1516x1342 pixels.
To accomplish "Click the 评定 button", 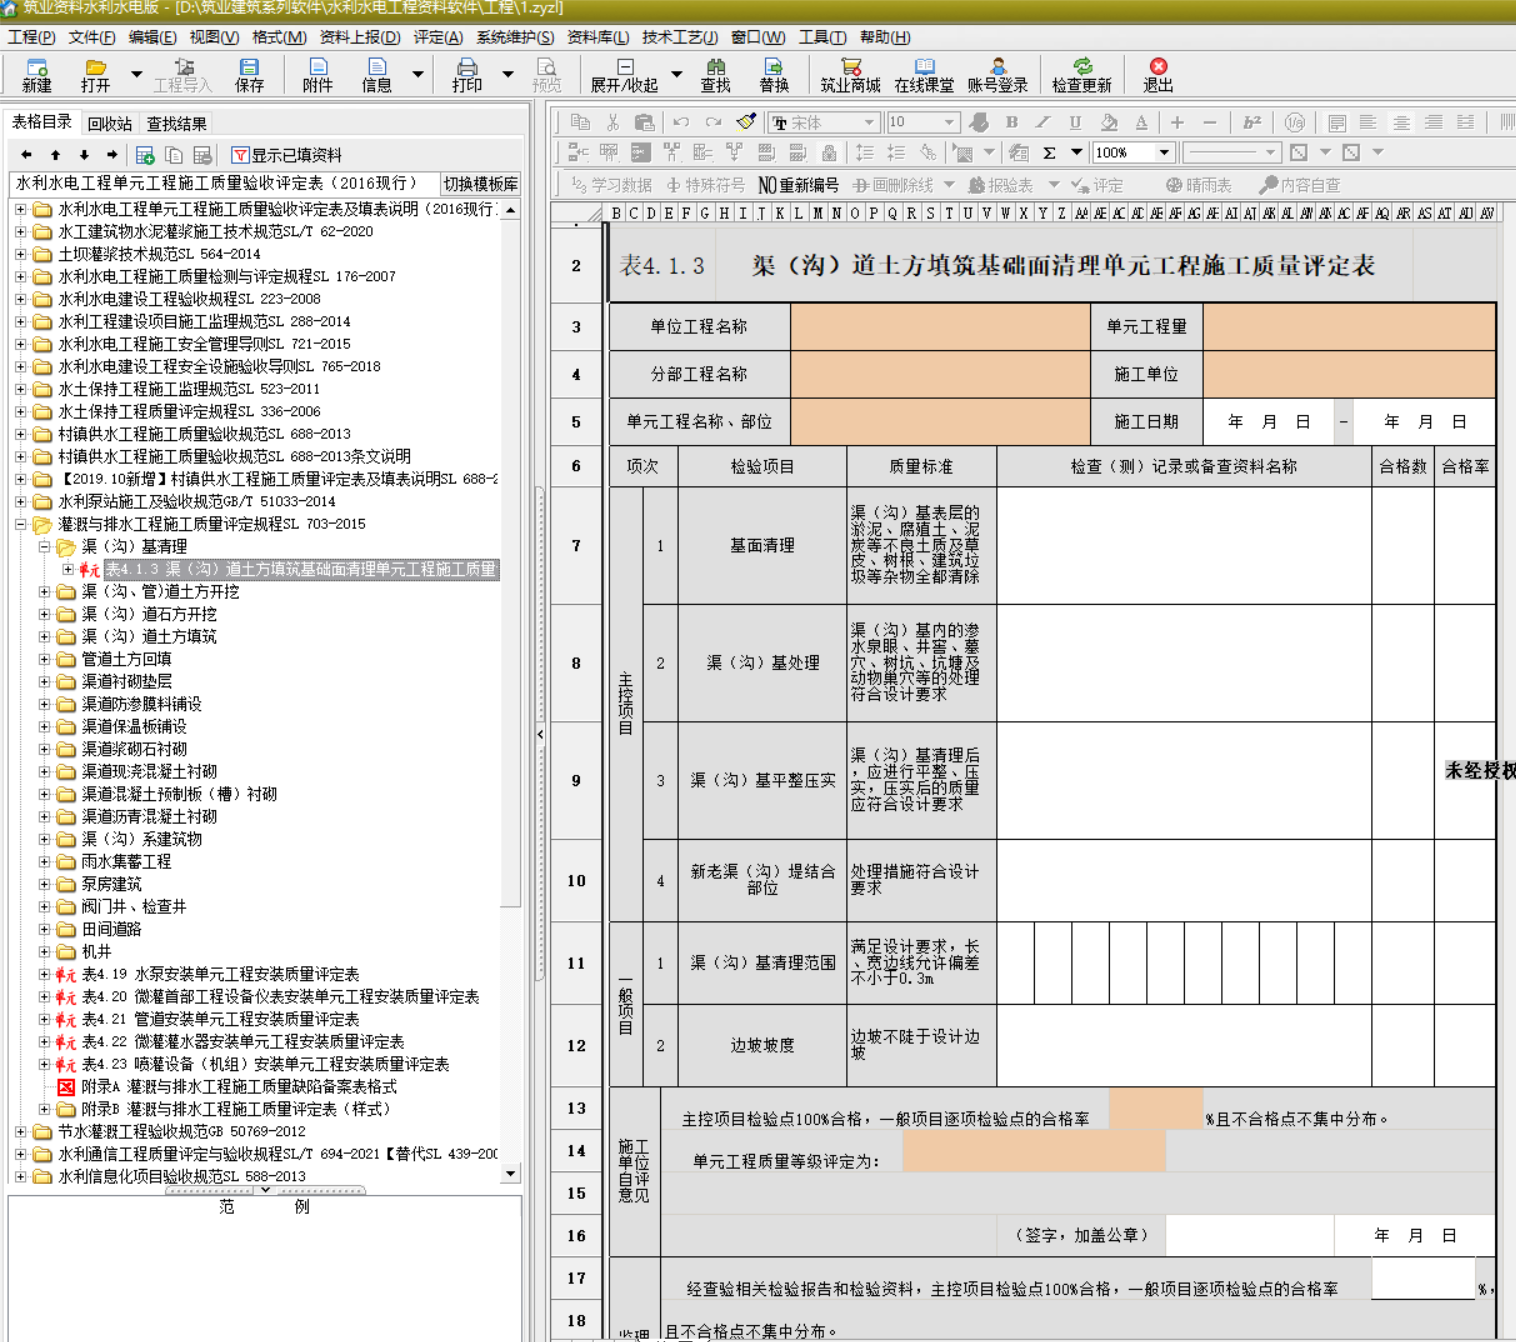I will pos(1097,185).
